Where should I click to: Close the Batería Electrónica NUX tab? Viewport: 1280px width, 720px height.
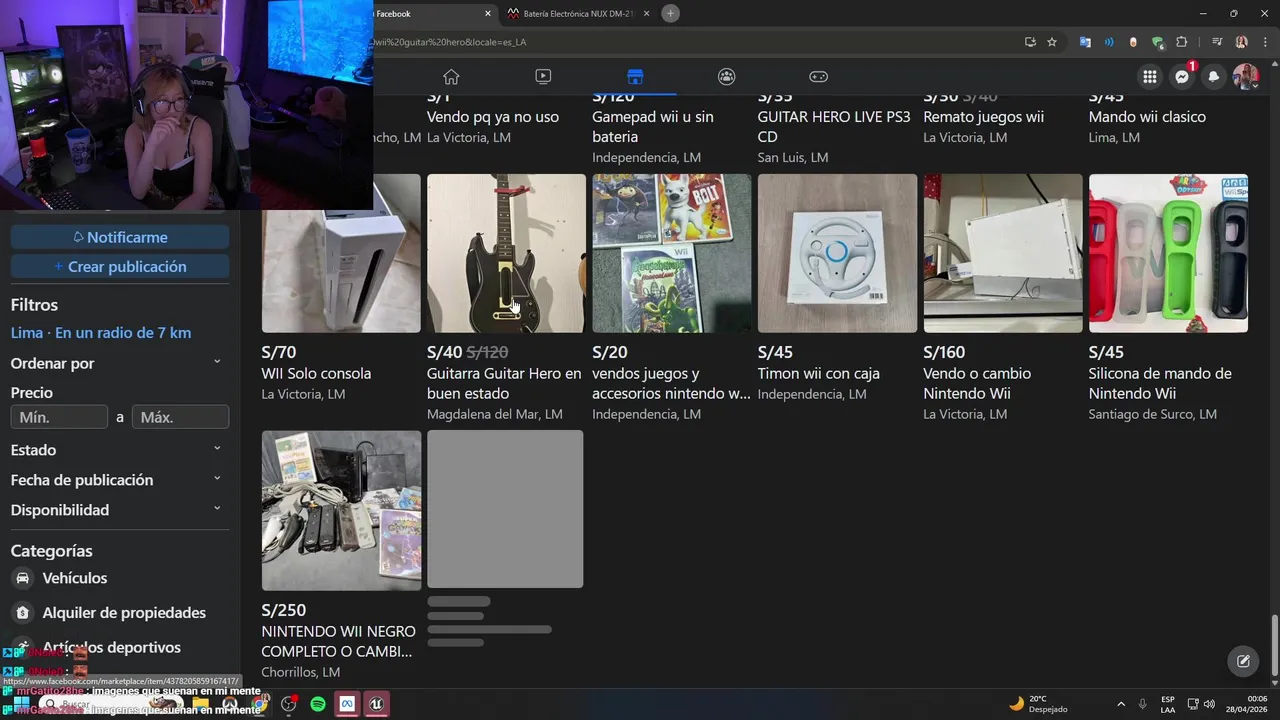(x=646, y=14)
